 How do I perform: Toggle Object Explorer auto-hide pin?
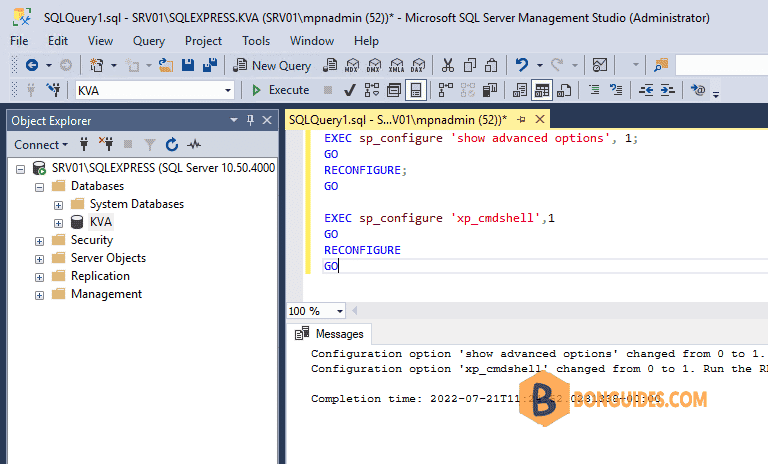[250, 120]
